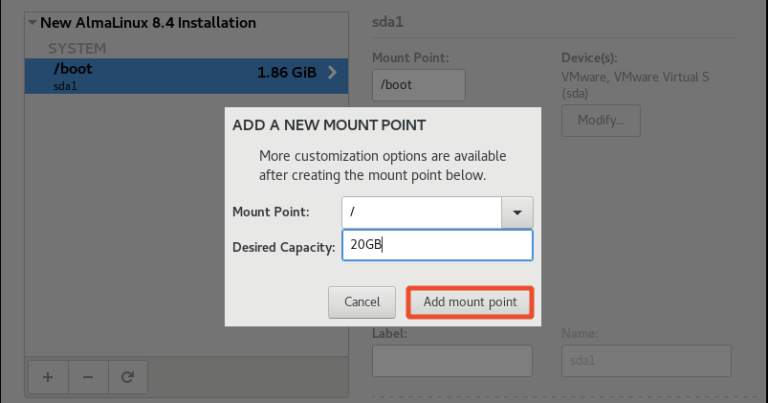Click the Modify... devices button
768x403 pixels.
point(601,120)
